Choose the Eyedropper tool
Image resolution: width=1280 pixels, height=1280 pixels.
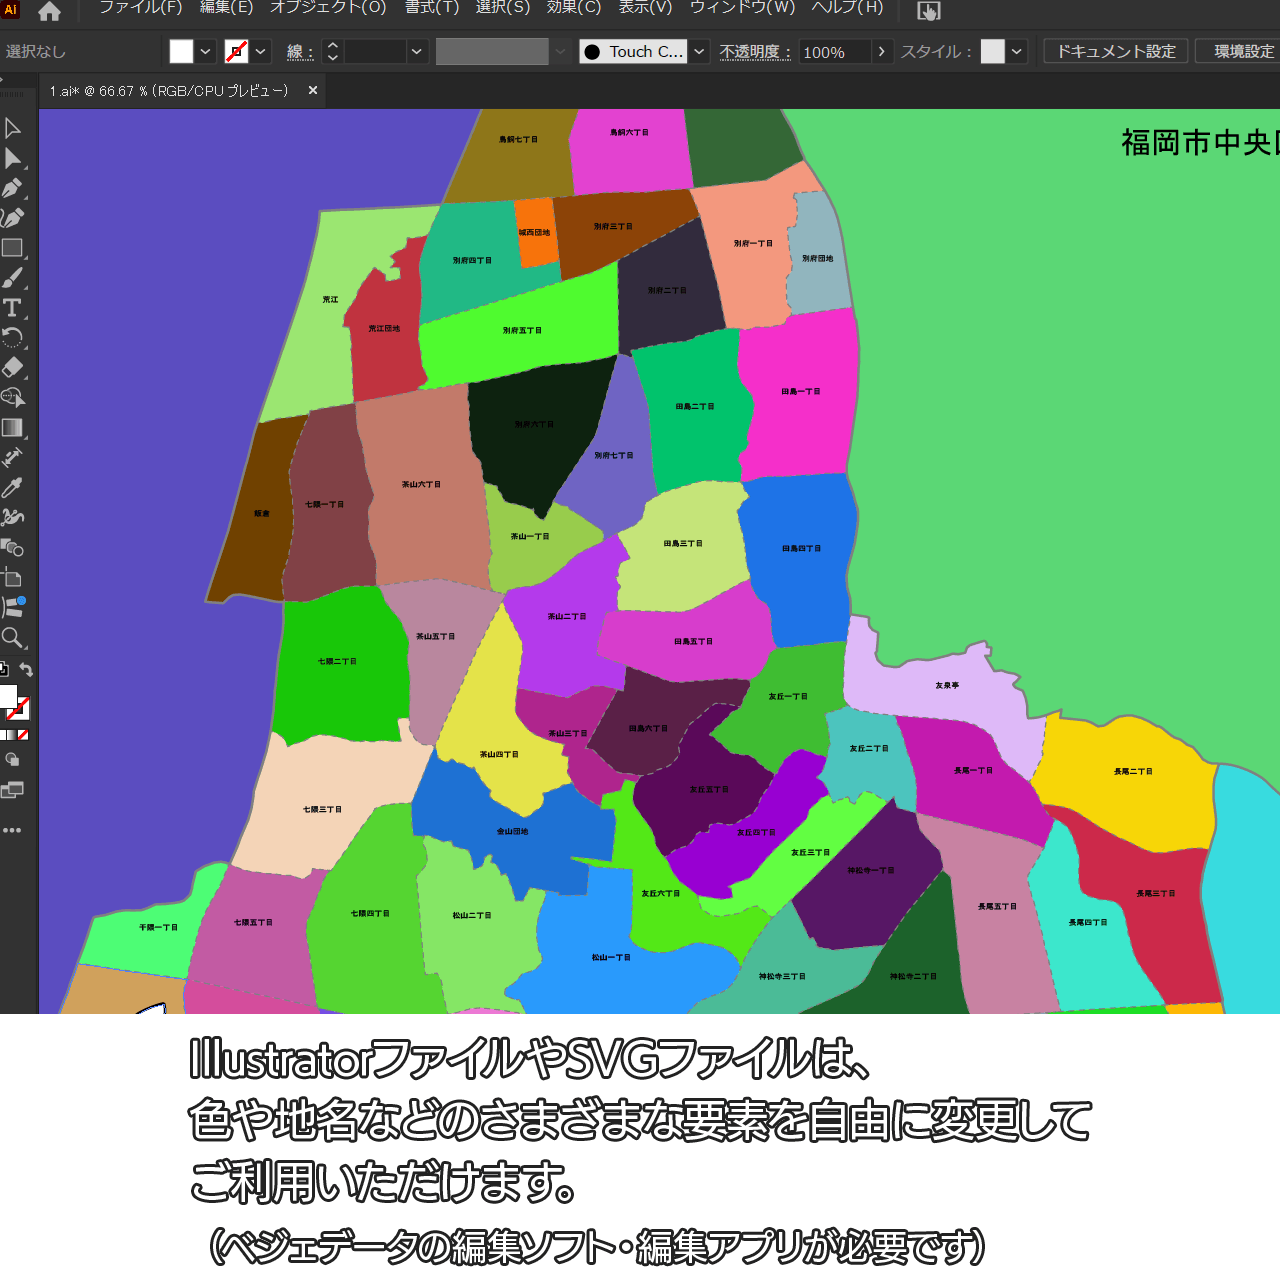(x=12, y=488)
